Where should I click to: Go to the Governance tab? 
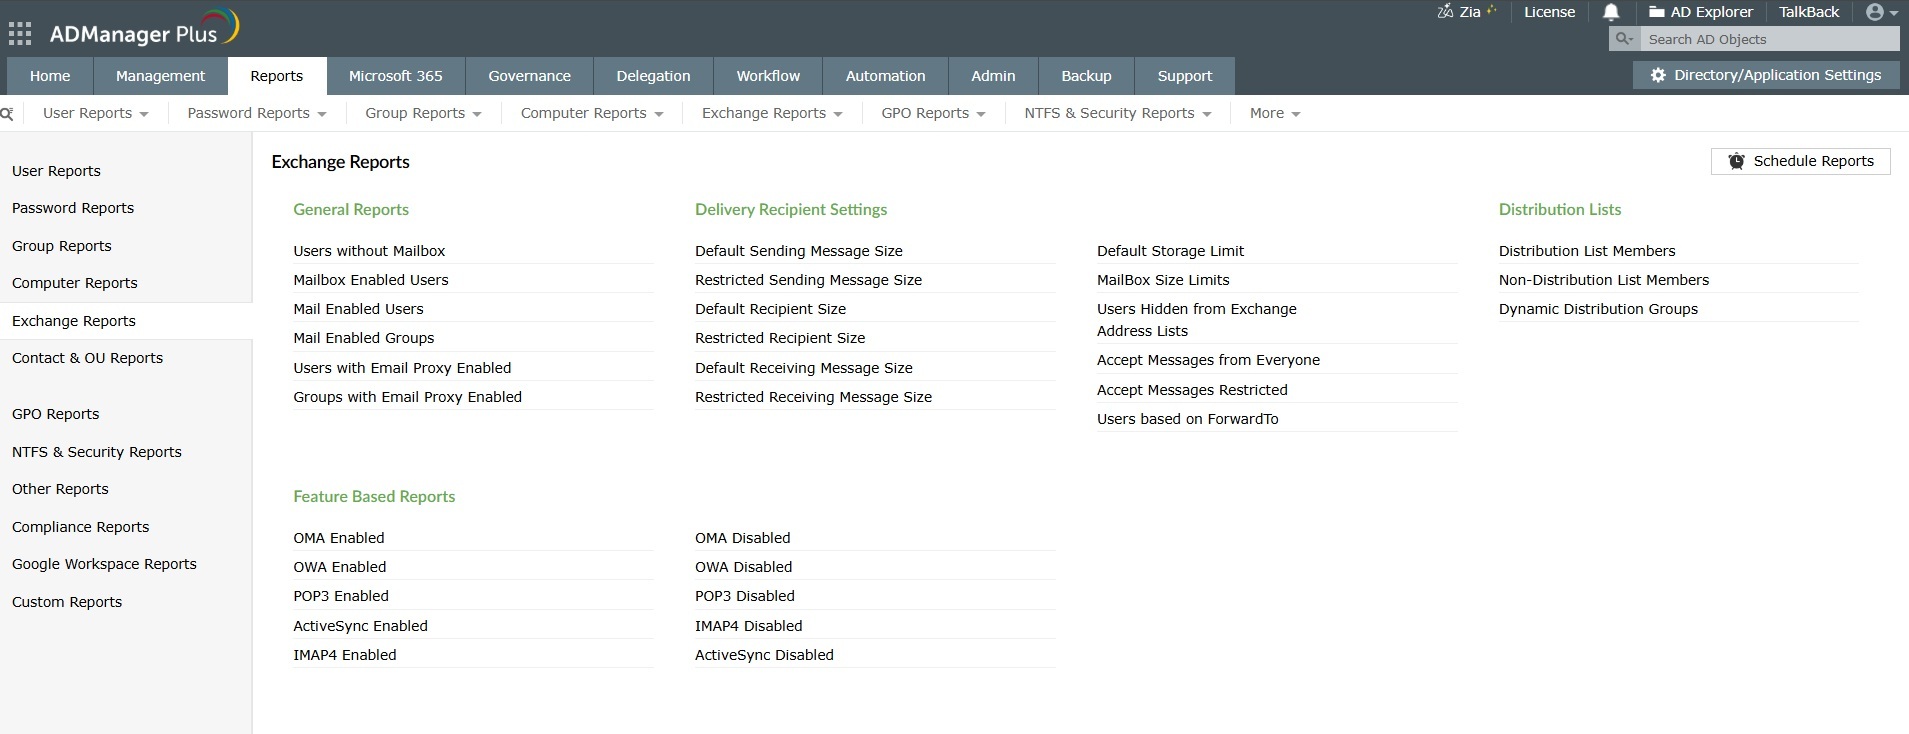[x=530, y=76]
